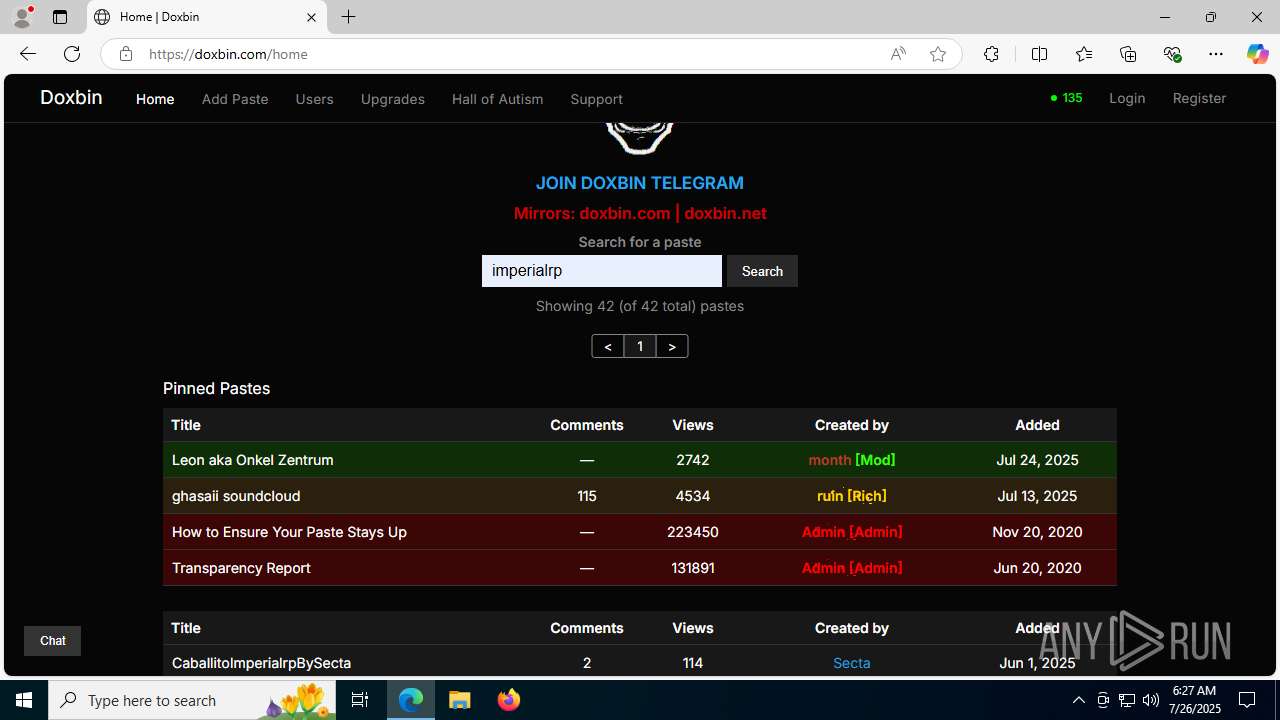This screenshot has height=720, width=1280.
Task: Click the 223450 views cell
Action: coord(693,532)
